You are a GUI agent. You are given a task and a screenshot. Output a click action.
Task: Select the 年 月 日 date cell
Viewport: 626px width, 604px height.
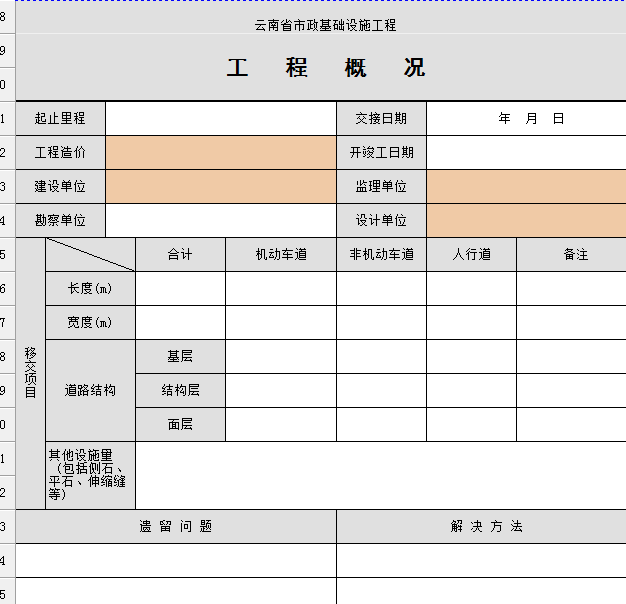(530, 118)
